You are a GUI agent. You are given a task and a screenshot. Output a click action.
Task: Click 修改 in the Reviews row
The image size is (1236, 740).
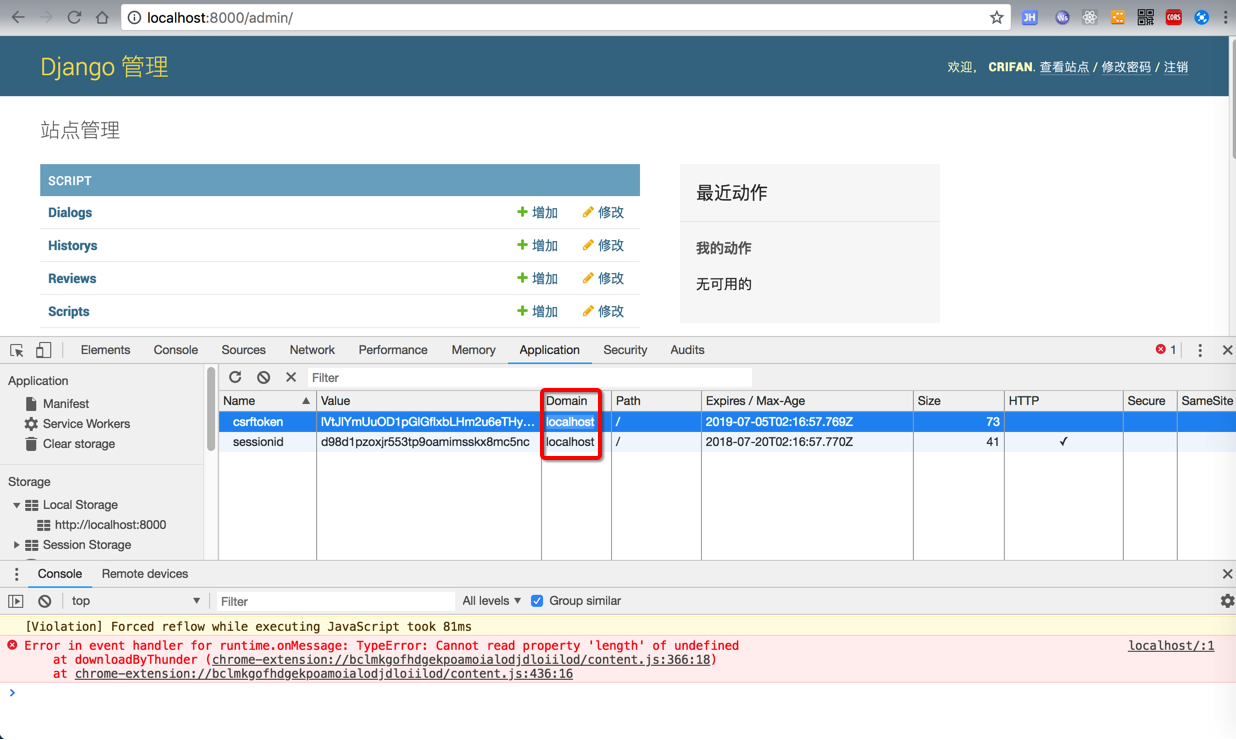(x=603, y=279)
